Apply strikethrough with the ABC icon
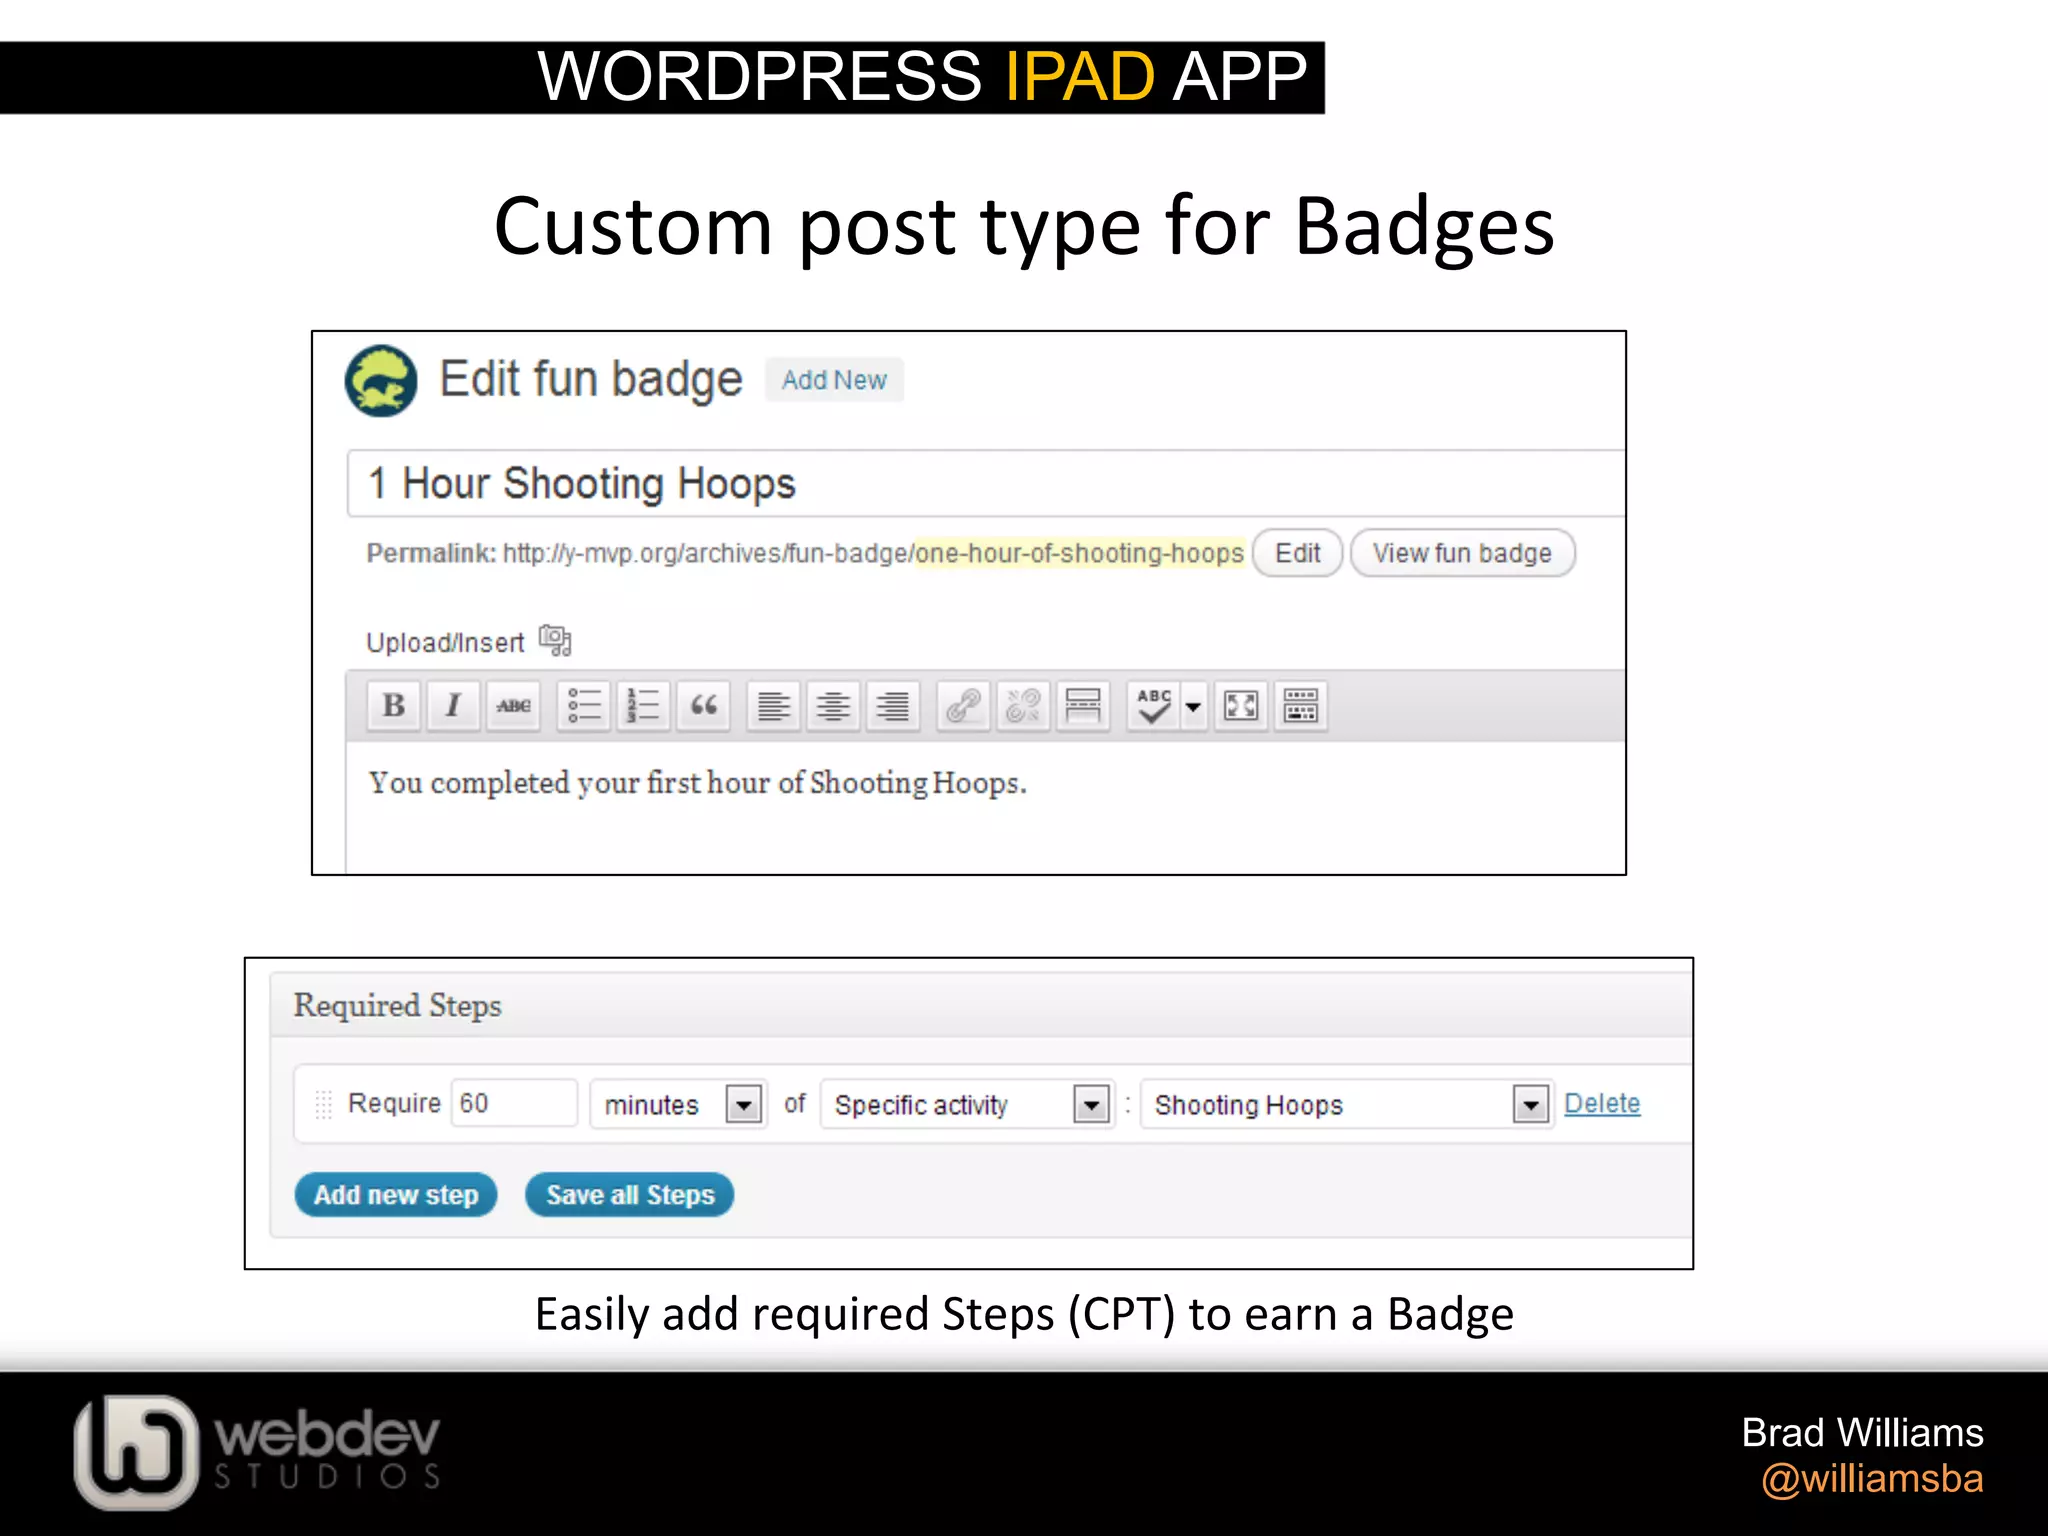Image resolution: width=2048 pixels, height=1536 pixels. pos(513,706)
